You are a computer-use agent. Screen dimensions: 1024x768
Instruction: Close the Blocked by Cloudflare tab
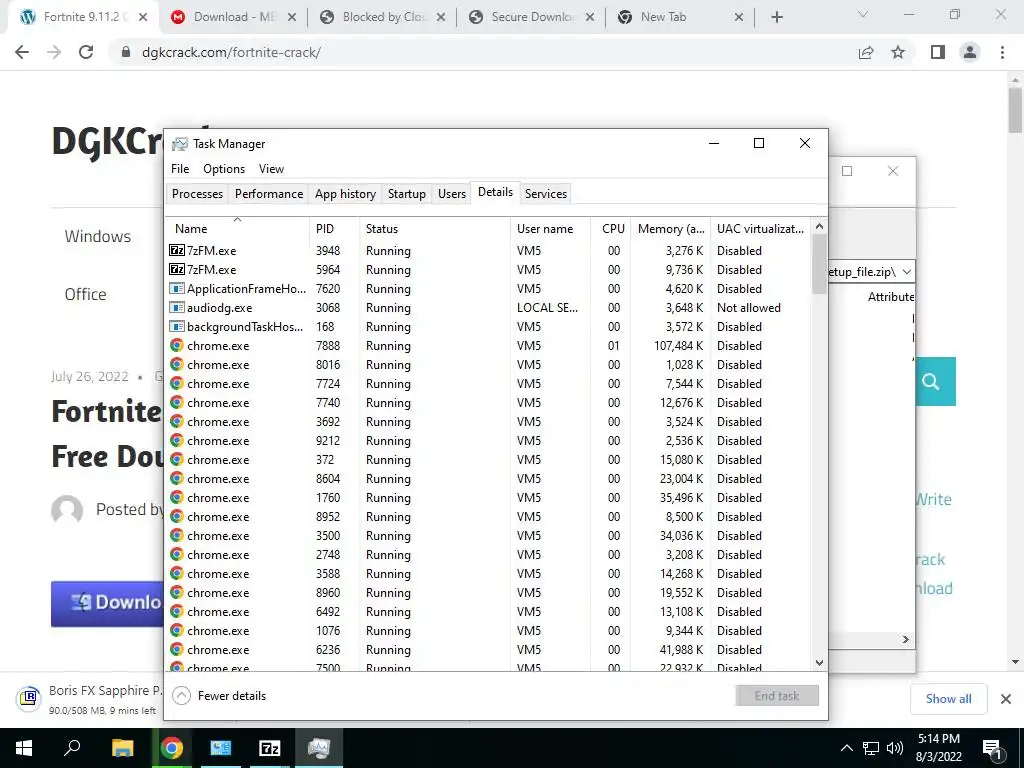click(x=441, y=17)
